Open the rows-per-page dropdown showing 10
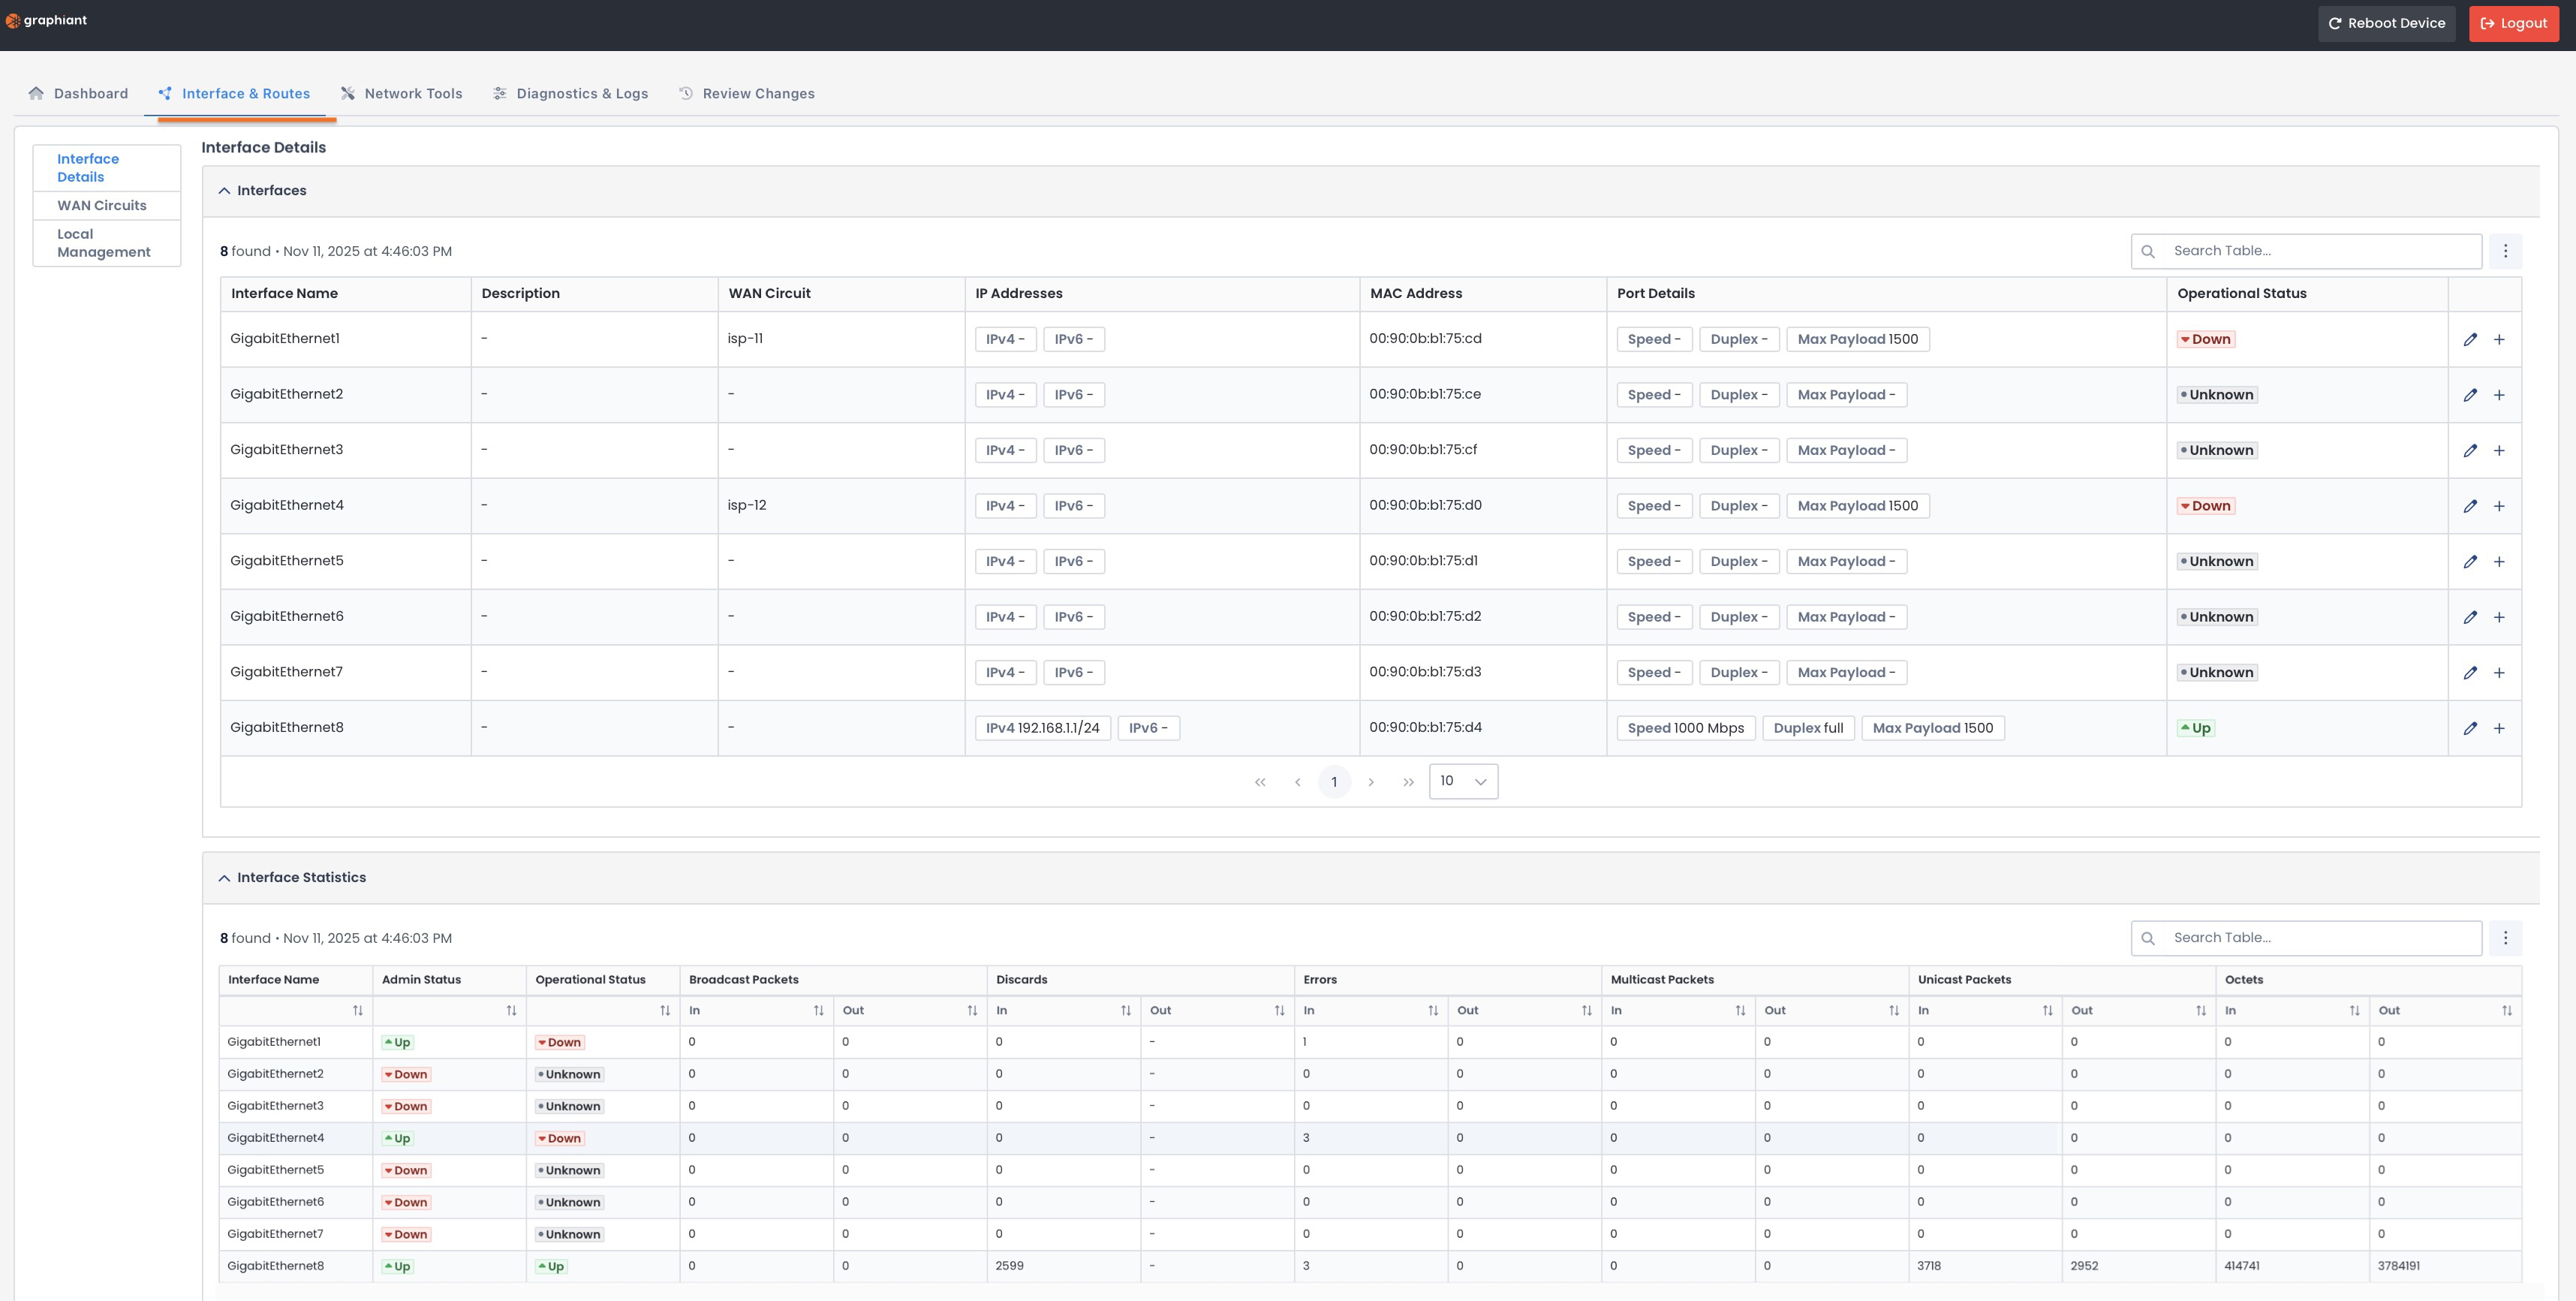2576x1301 pixels. coord(1463,781)
